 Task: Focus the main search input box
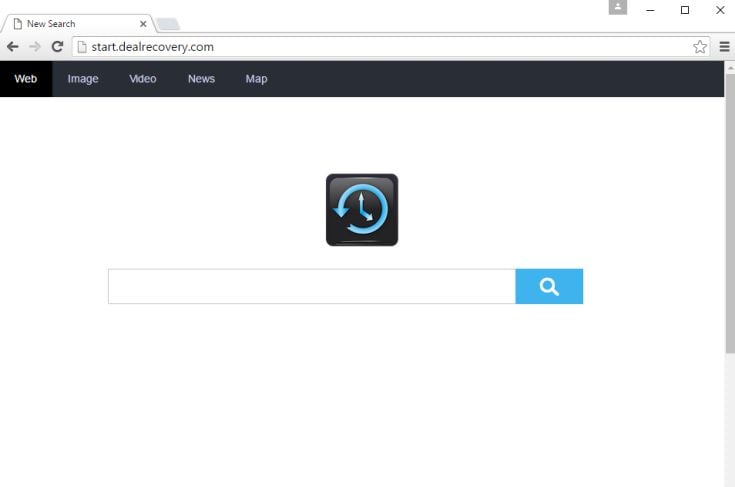pyautogui.click(x=312, y=286)
